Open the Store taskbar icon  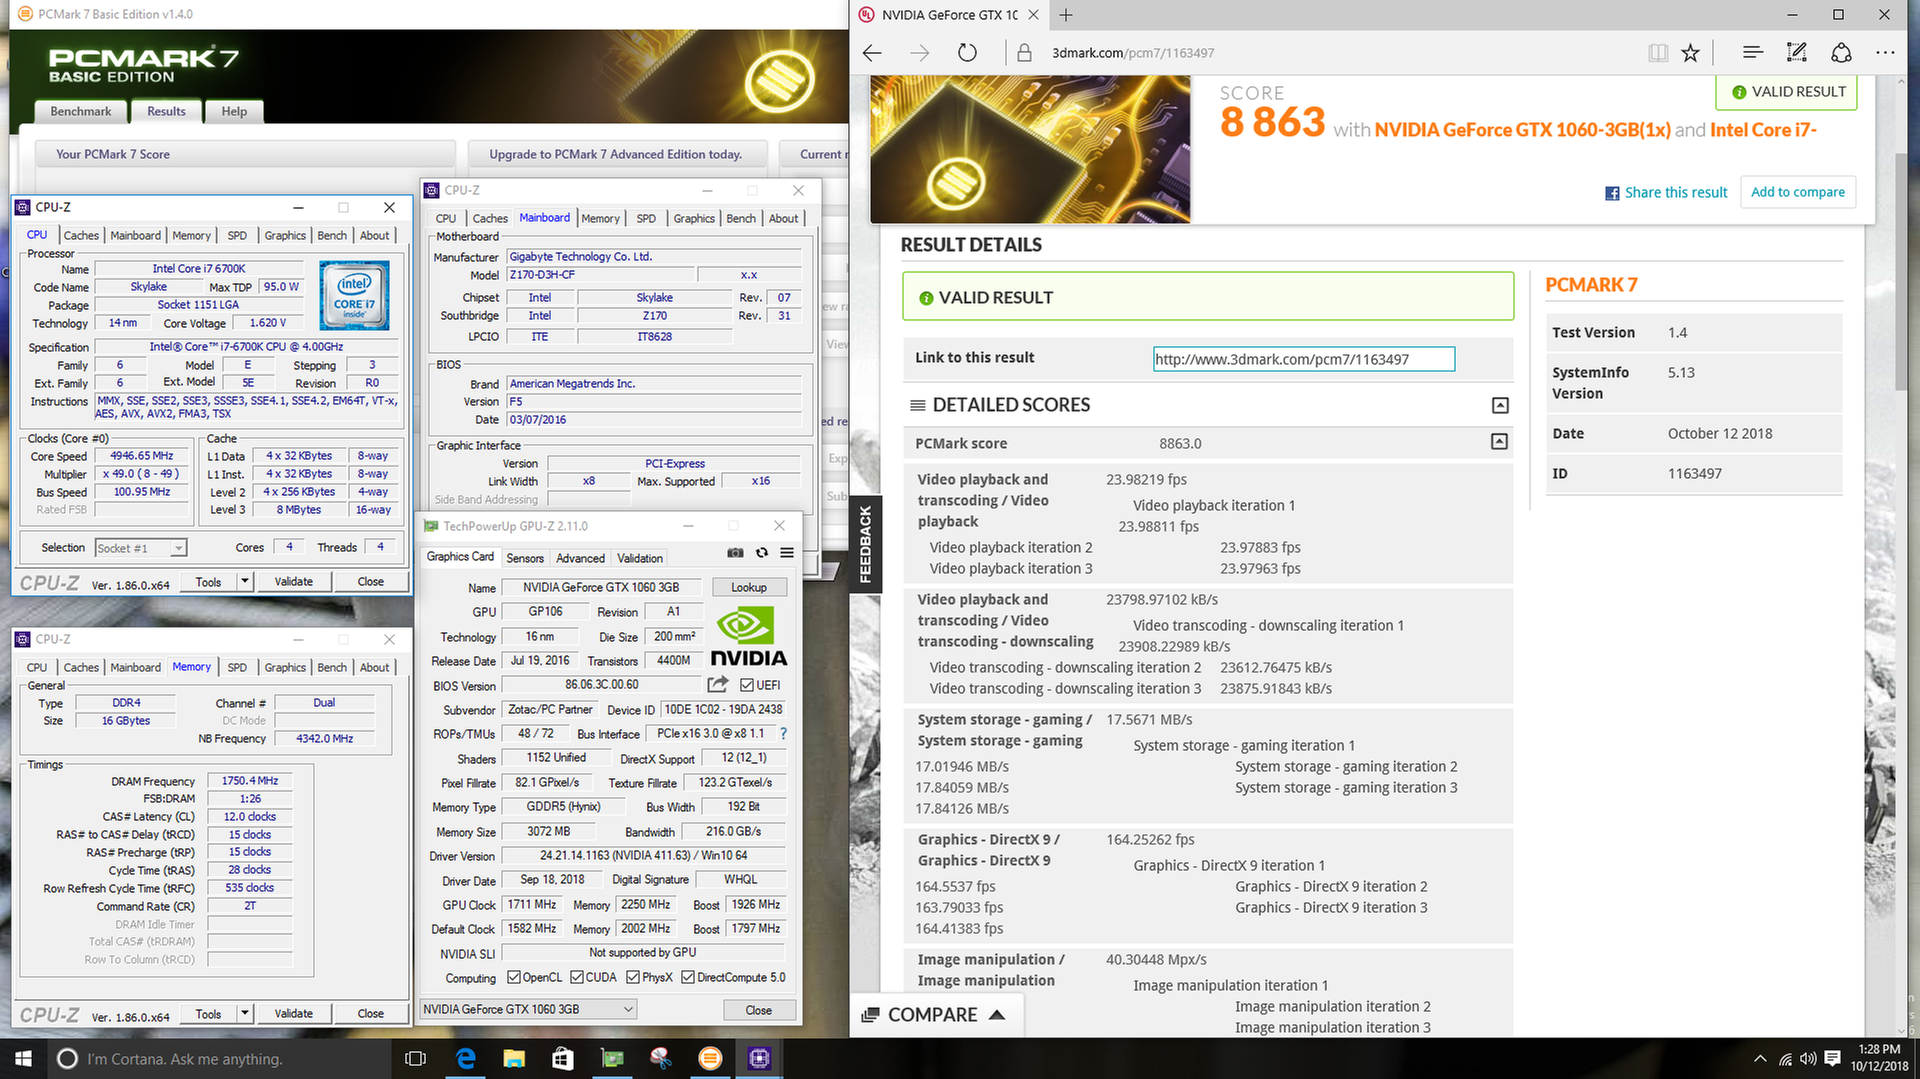[562, 1059]
